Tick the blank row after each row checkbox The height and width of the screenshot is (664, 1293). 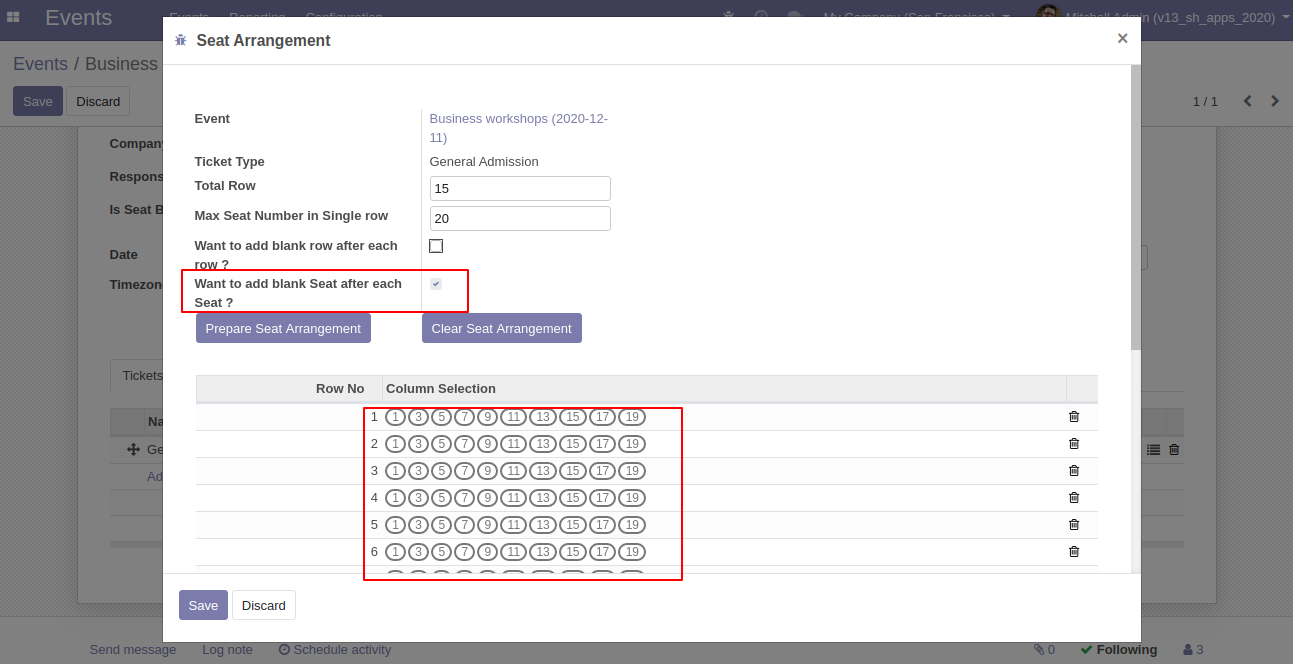point(436,246)
